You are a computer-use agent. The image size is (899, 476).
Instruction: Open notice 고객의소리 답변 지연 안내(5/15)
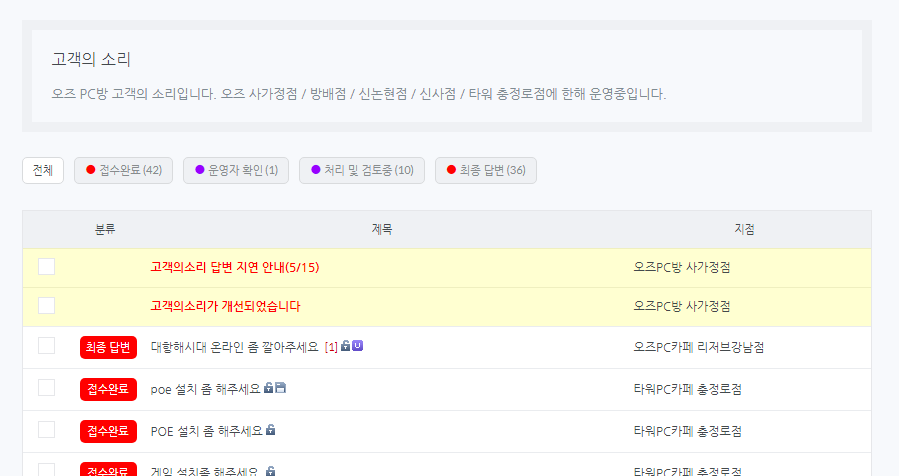tap(235, 267)
